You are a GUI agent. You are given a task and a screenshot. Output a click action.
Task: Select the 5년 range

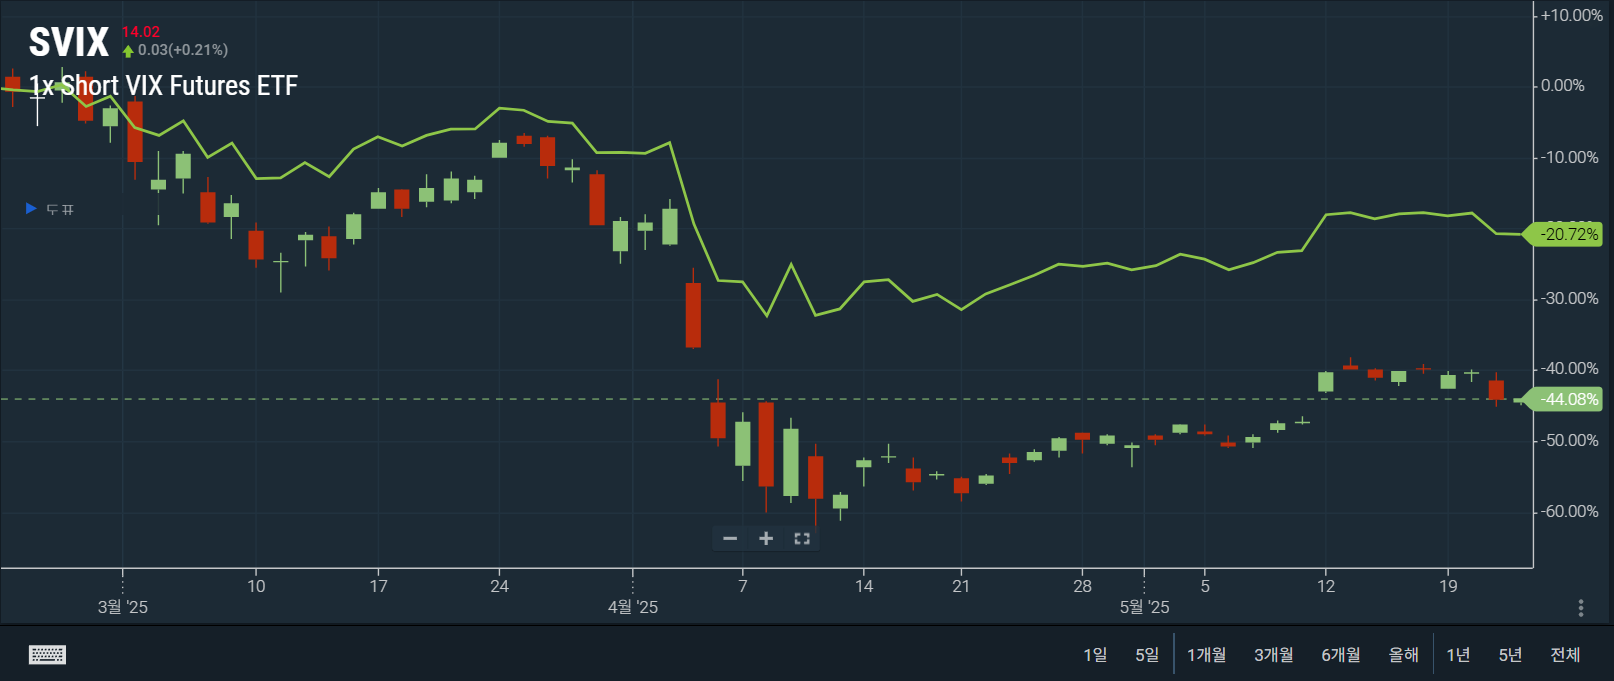click(x=1510, y=655)
